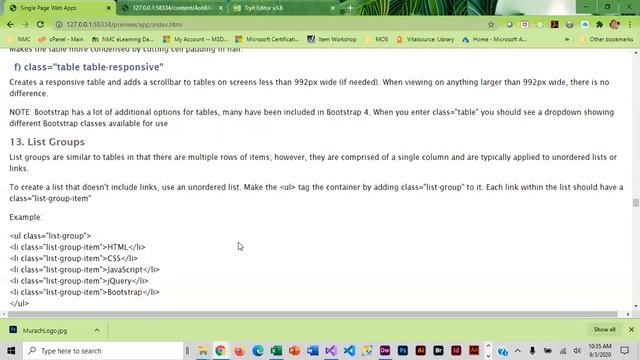
Task: Open the Item Workshop bookmark
Action: tap(332, 40)
